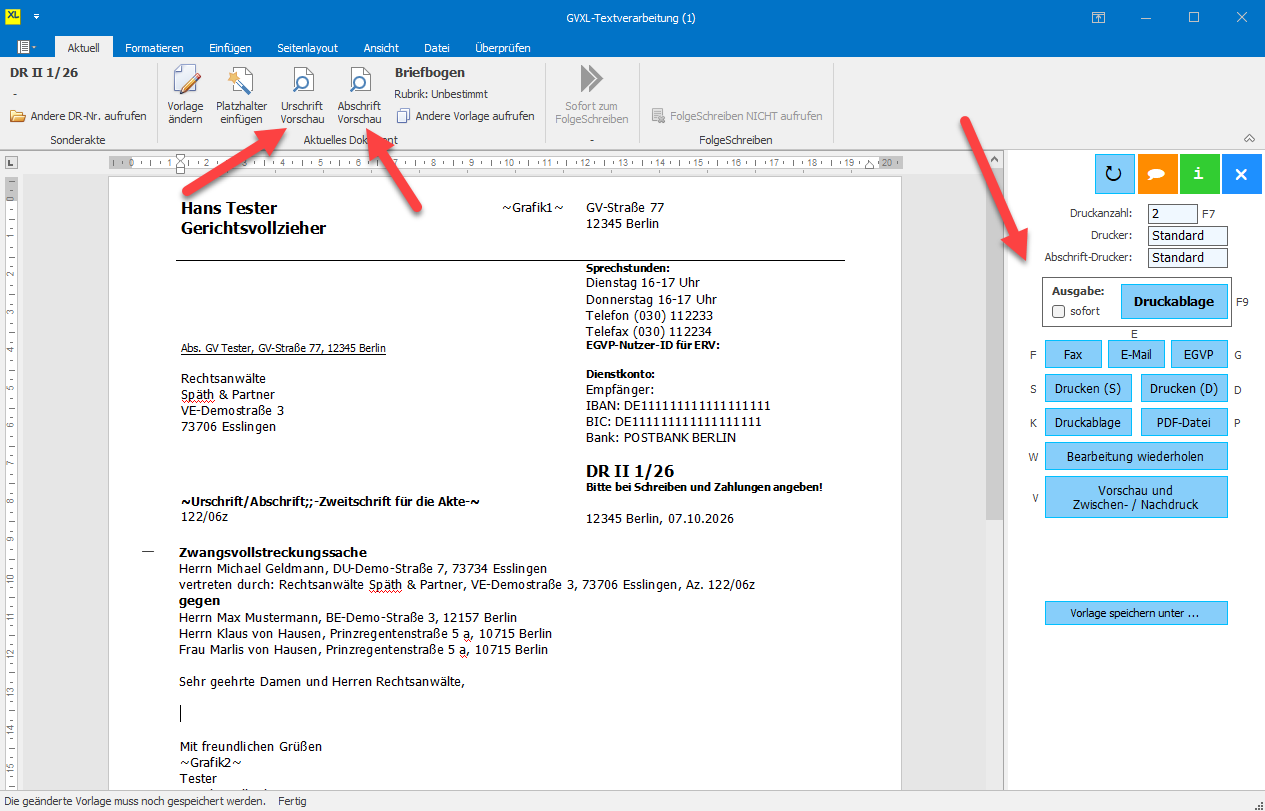Click the E-Mail button
The height and width of the screenshot is (811, 1265).
1136,354
